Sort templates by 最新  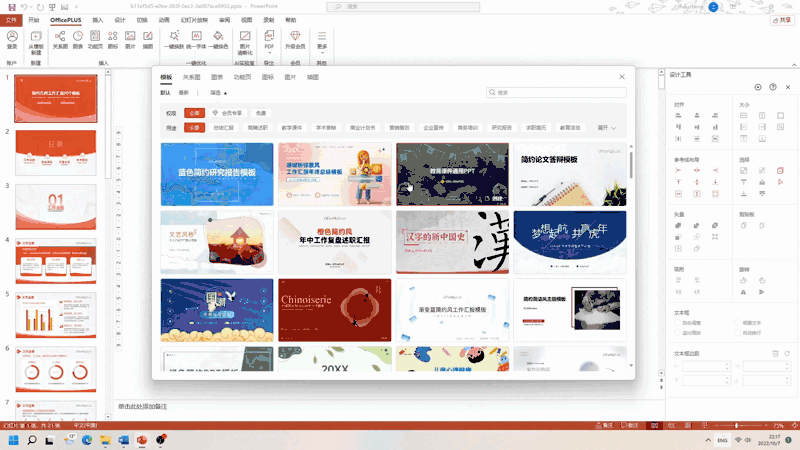click(x=184, y=93)
